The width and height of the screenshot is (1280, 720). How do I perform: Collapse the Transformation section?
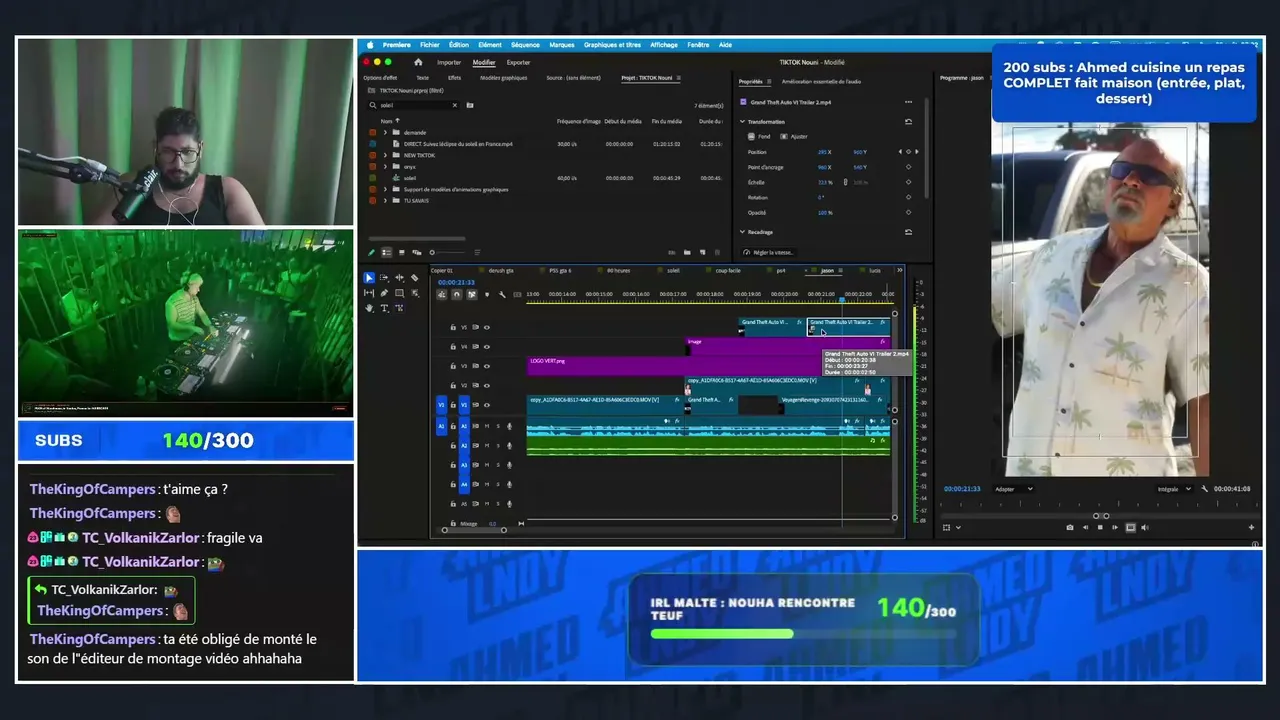coord(742,122)
